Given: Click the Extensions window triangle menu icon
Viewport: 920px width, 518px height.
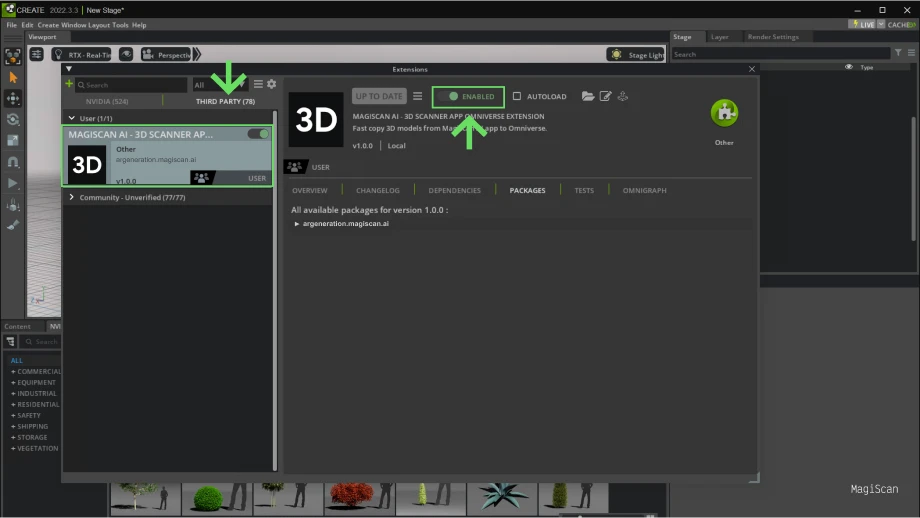Looking at the screenshot, I should coord(69,69).
